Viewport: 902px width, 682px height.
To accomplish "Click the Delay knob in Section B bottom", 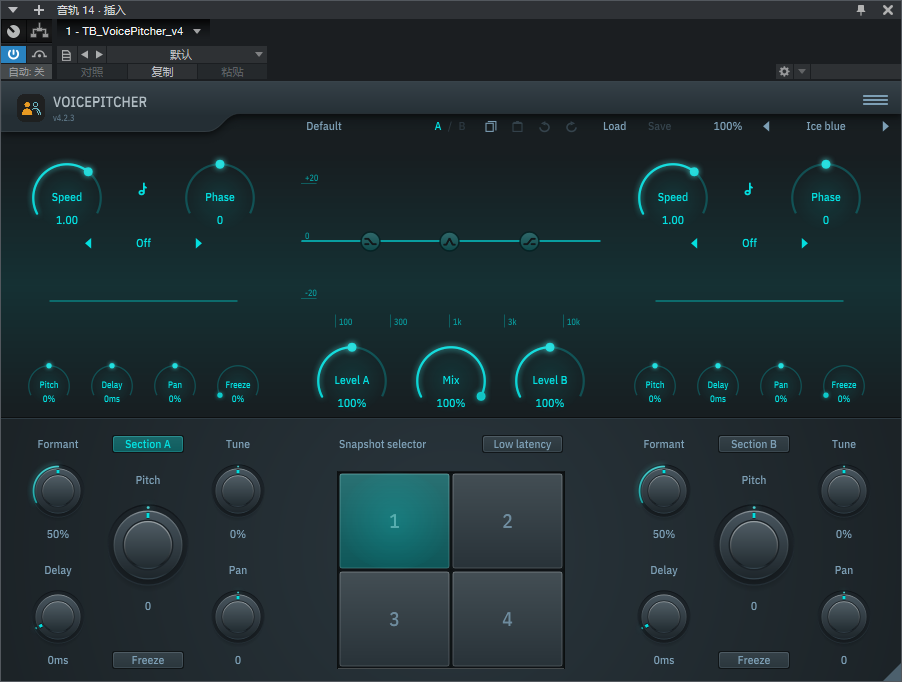I will [x=663, y=616].
